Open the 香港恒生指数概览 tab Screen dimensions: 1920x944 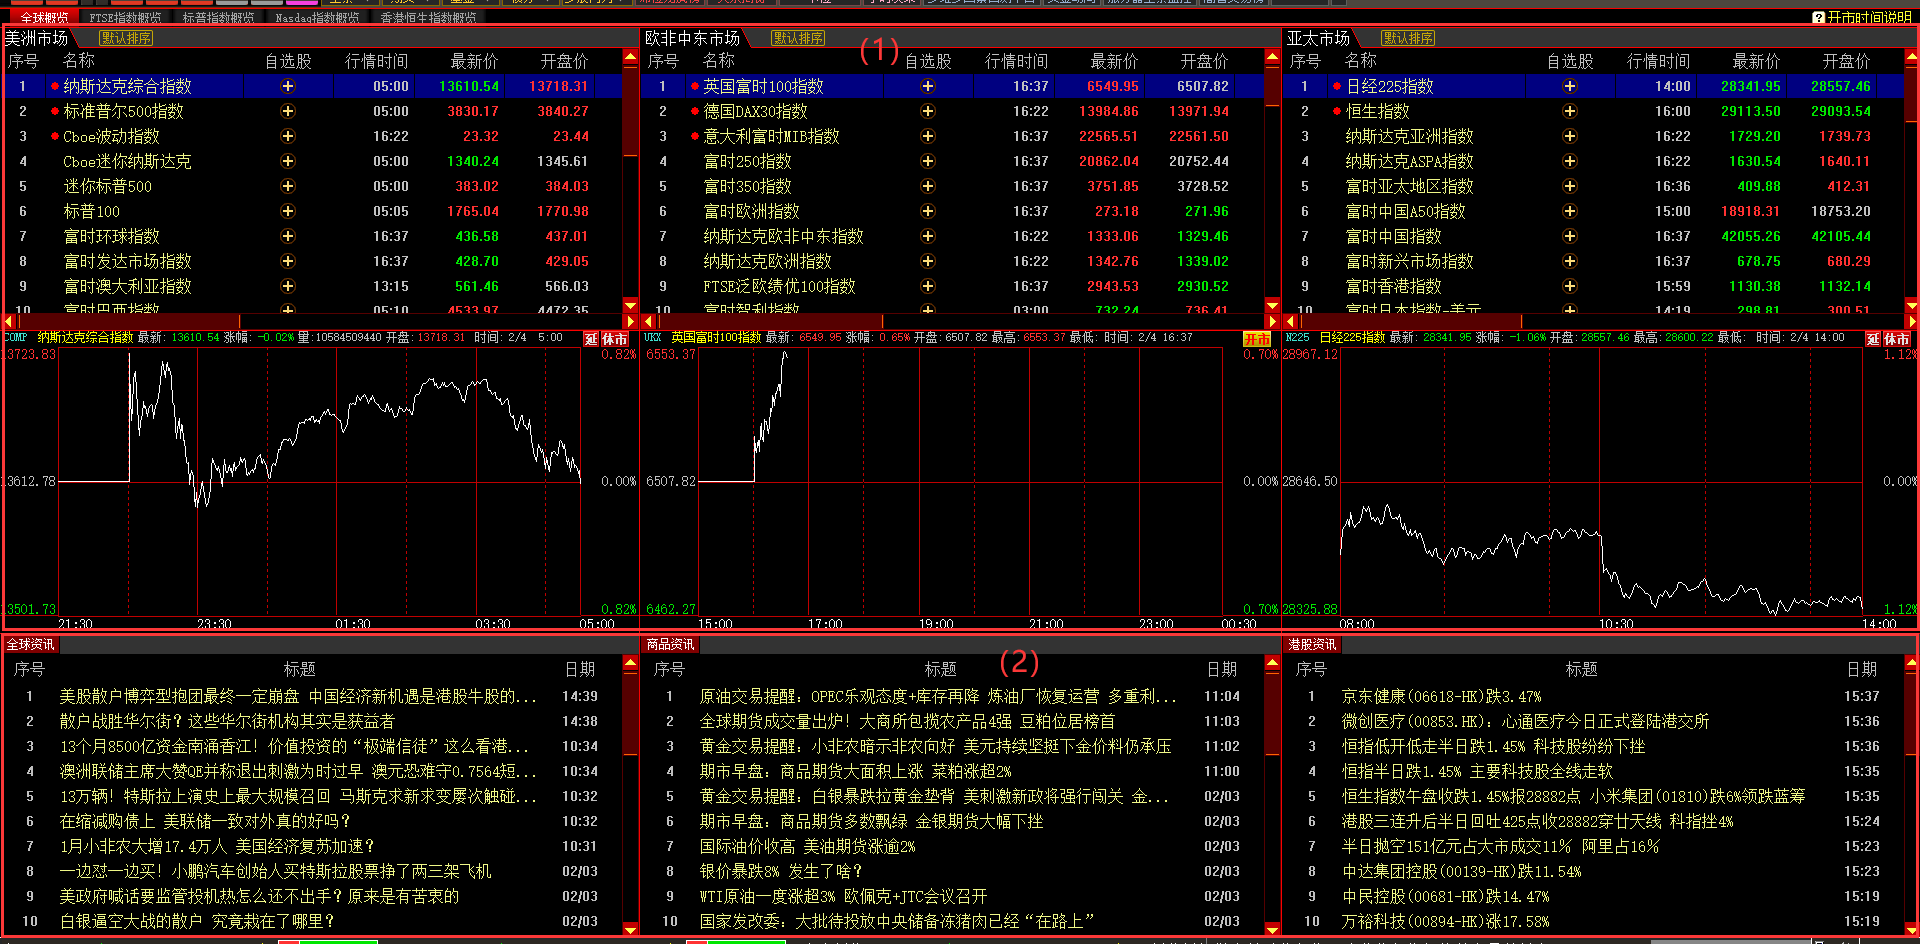pos(428,18)
